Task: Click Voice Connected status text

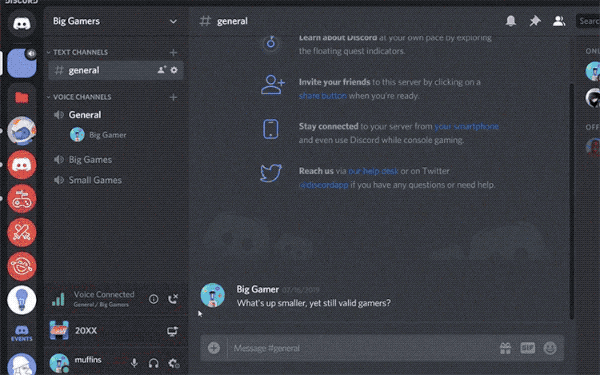Action: pyautogui.click(x=104, y=294)
